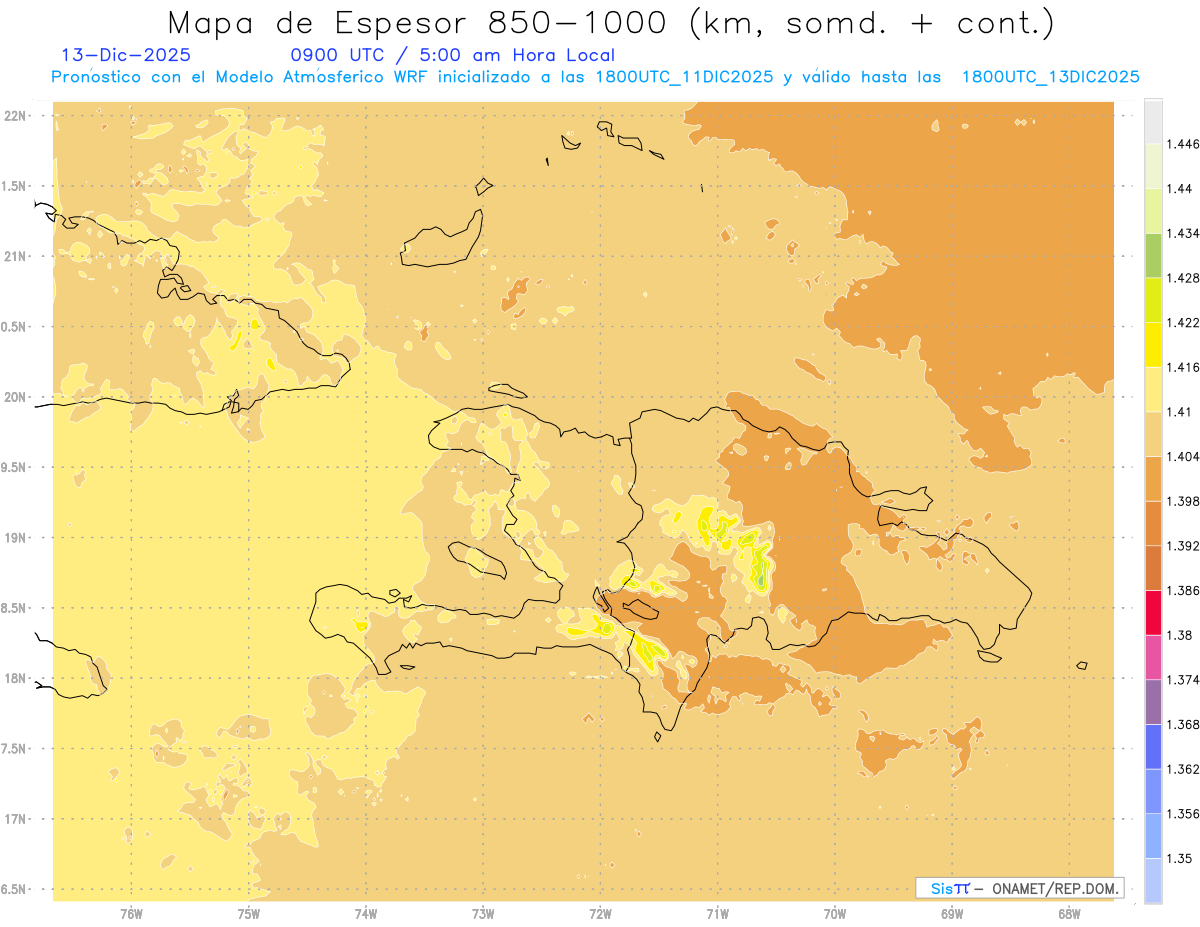Click the latitude label '7.5N'

click(14, 748)
